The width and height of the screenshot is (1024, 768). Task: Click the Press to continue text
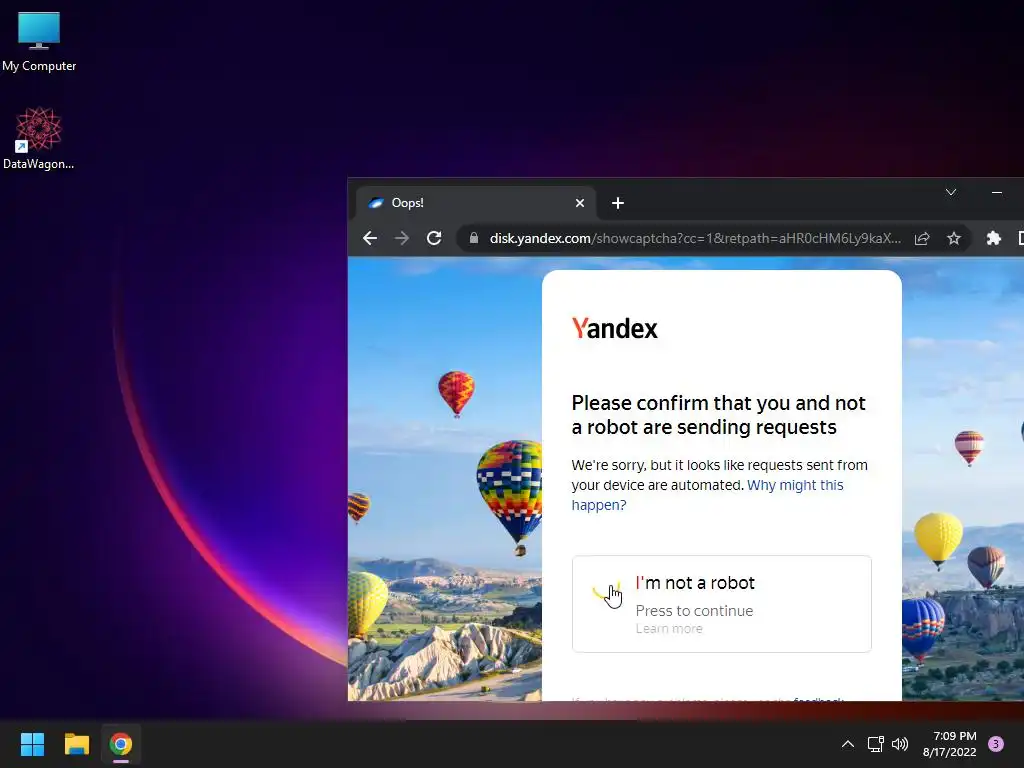point(694,611)
